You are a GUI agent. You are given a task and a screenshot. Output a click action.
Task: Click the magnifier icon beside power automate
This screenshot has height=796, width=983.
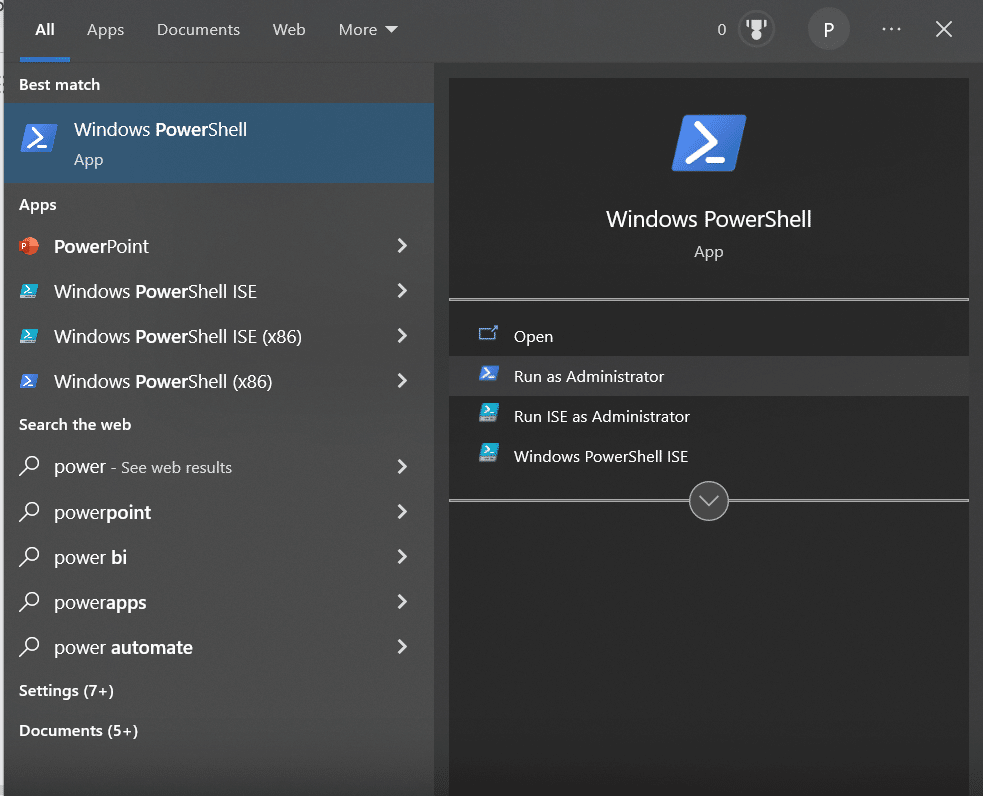(29, 647)
